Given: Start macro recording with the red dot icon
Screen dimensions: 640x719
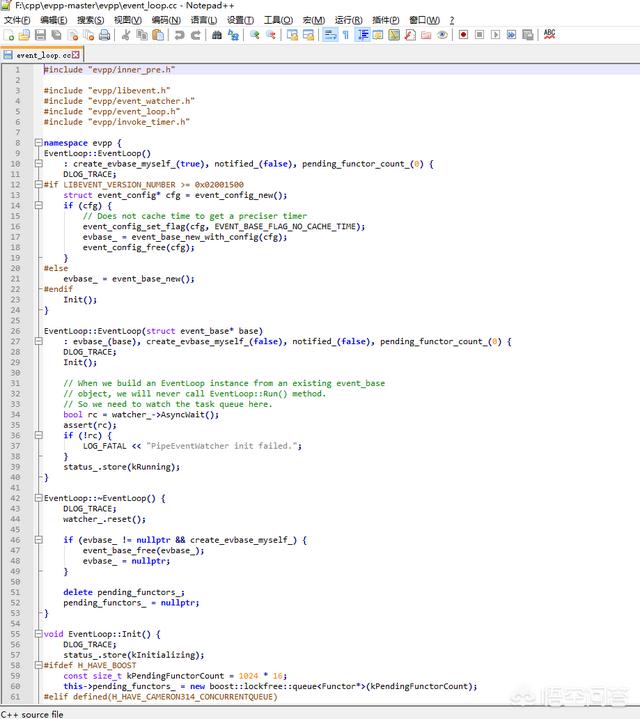Looking at the screenshot, I should click(463, 35).
